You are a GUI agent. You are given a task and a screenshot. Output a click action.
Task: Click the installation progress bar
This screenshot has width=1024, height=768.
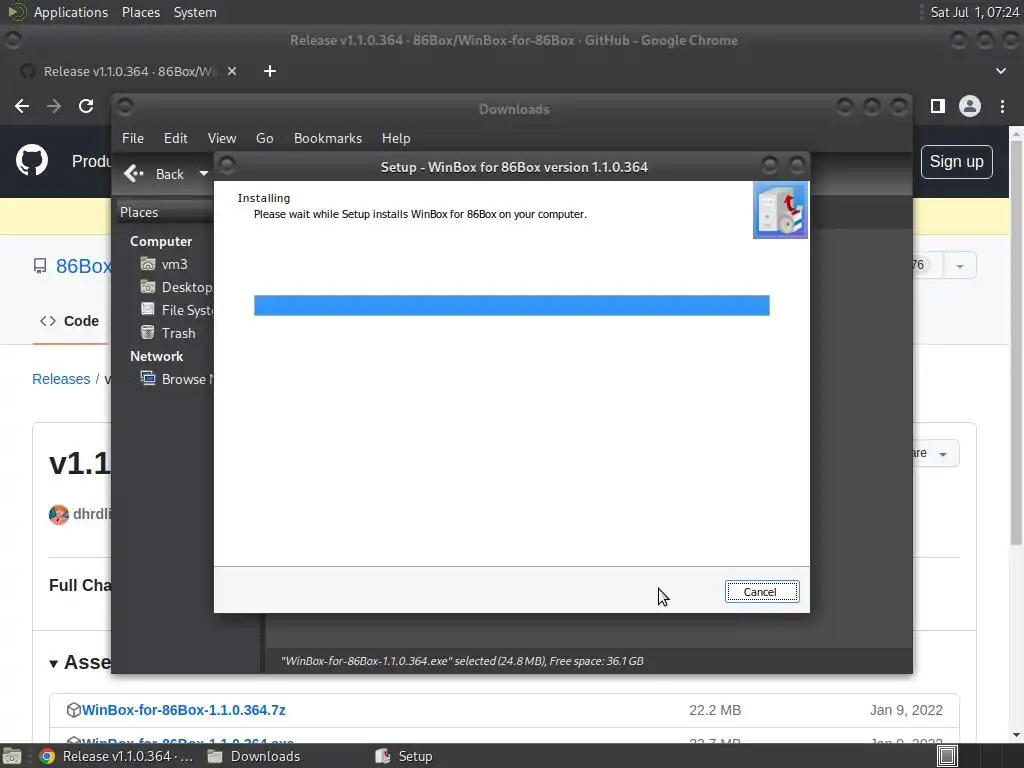[x=511, y=305]
